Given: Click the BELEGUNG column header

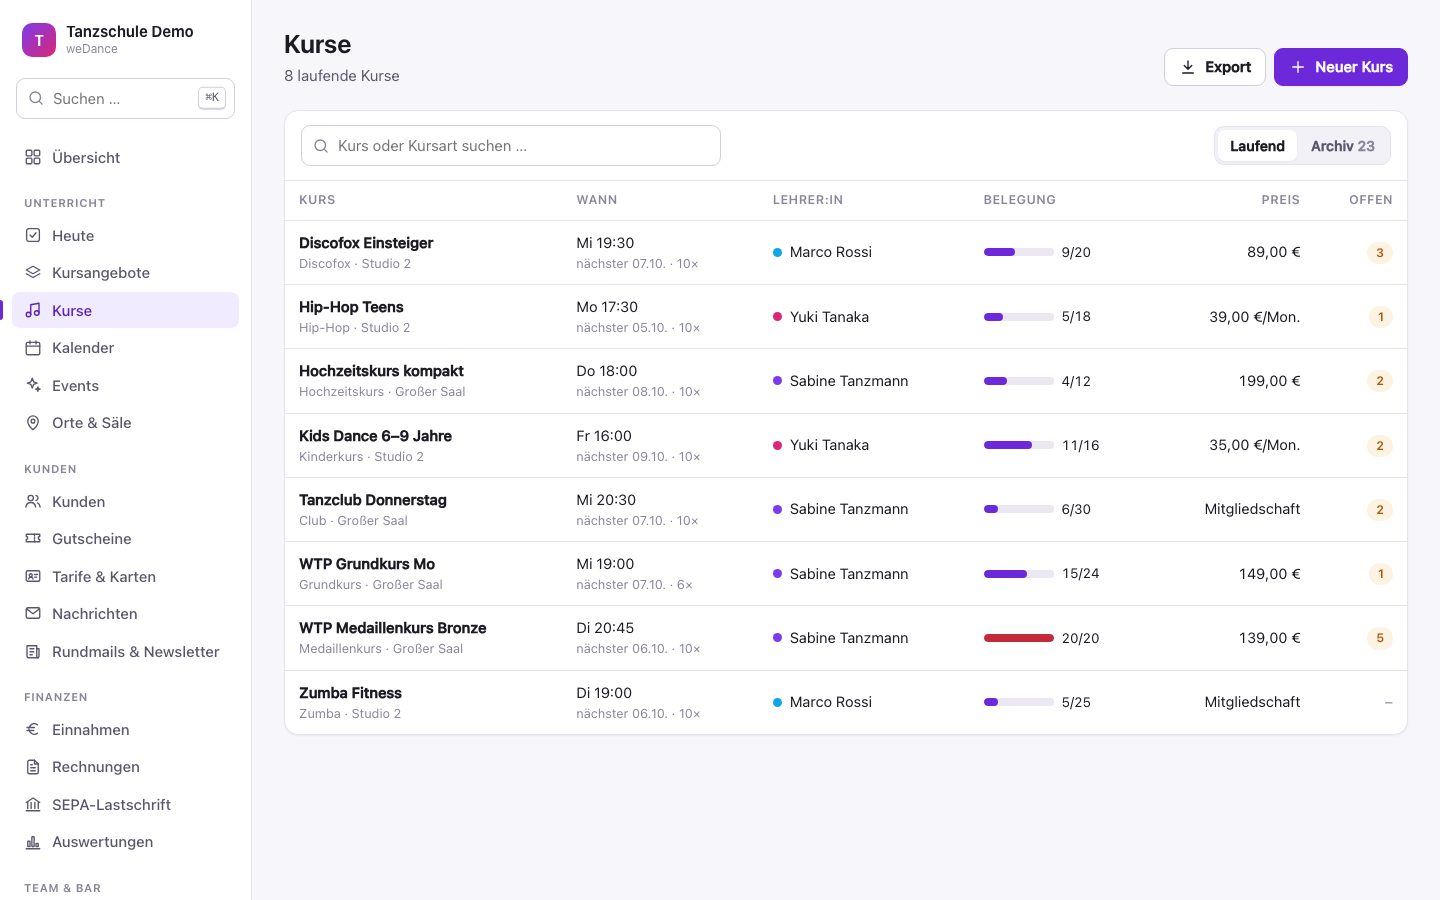Looking at the screenshot, I should pos(1019,200).
